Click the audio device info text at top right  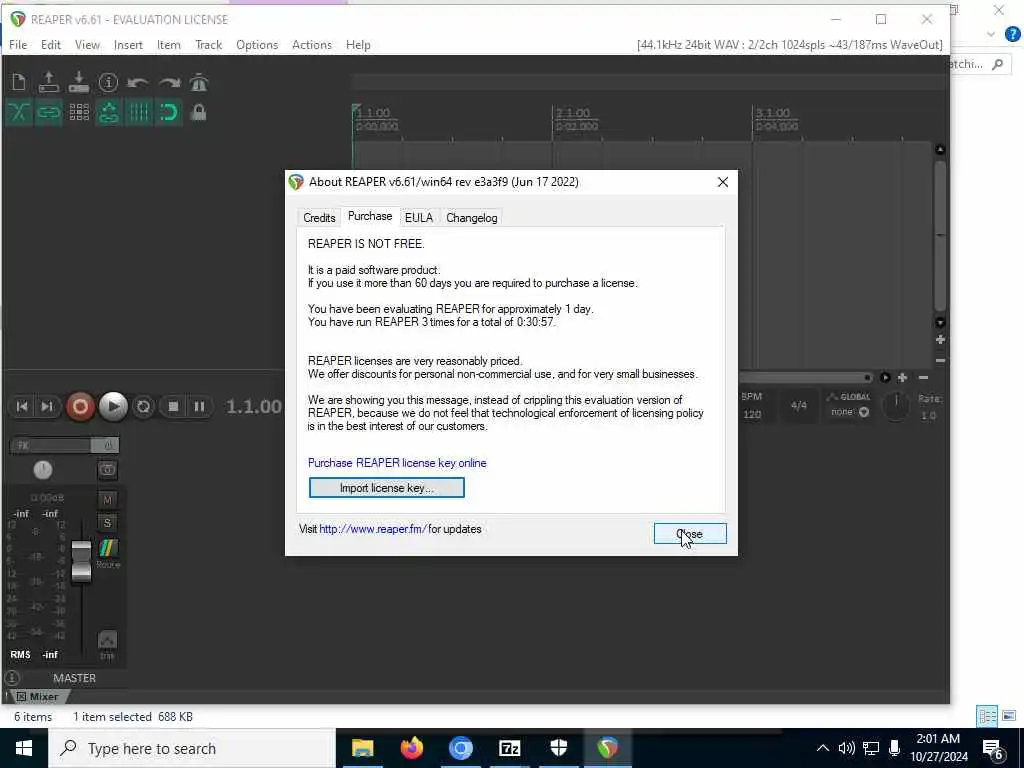point(790,45)
